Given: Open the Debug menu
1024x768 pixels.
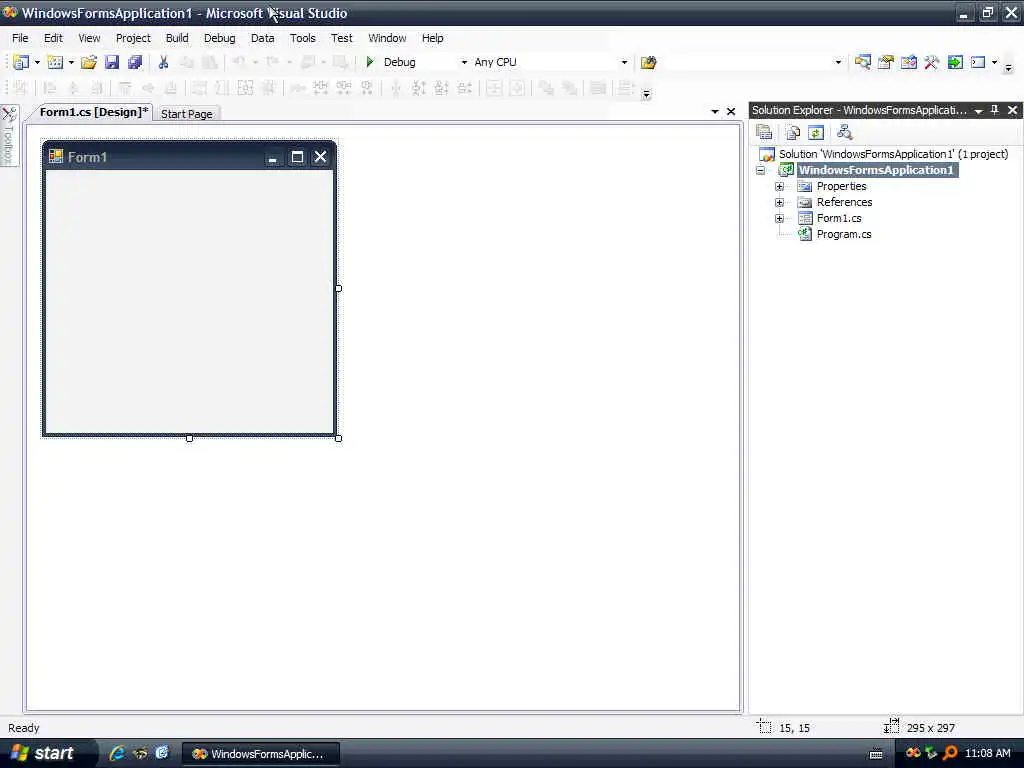Looking at the screenshot, I should (219, 38).
